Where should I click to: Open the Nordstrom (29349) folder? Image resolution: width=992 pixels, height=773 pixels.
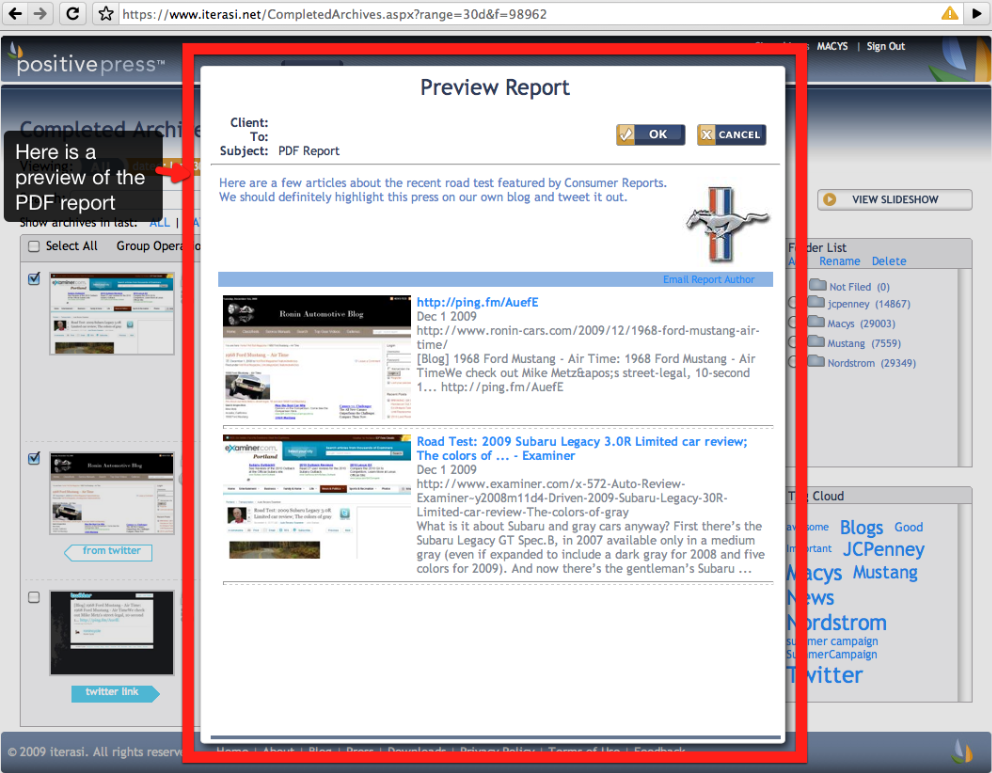pyautogui.click(x=871, y=363)
